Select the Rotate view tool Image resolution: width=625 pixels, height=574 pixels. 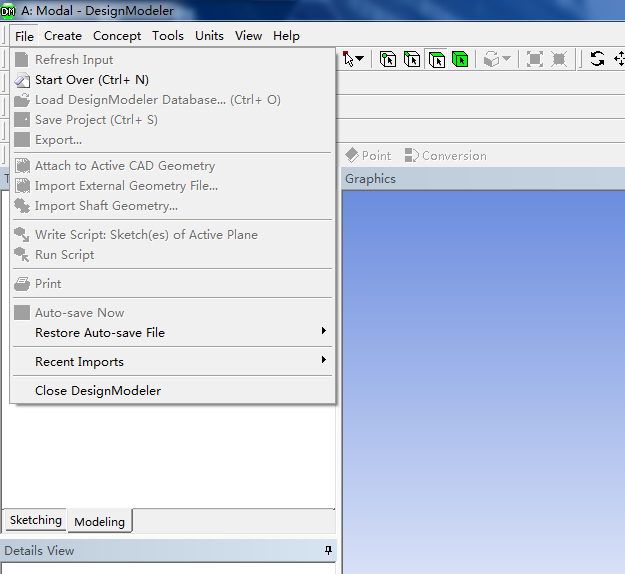pyautogui.click(x=597, y=59)
